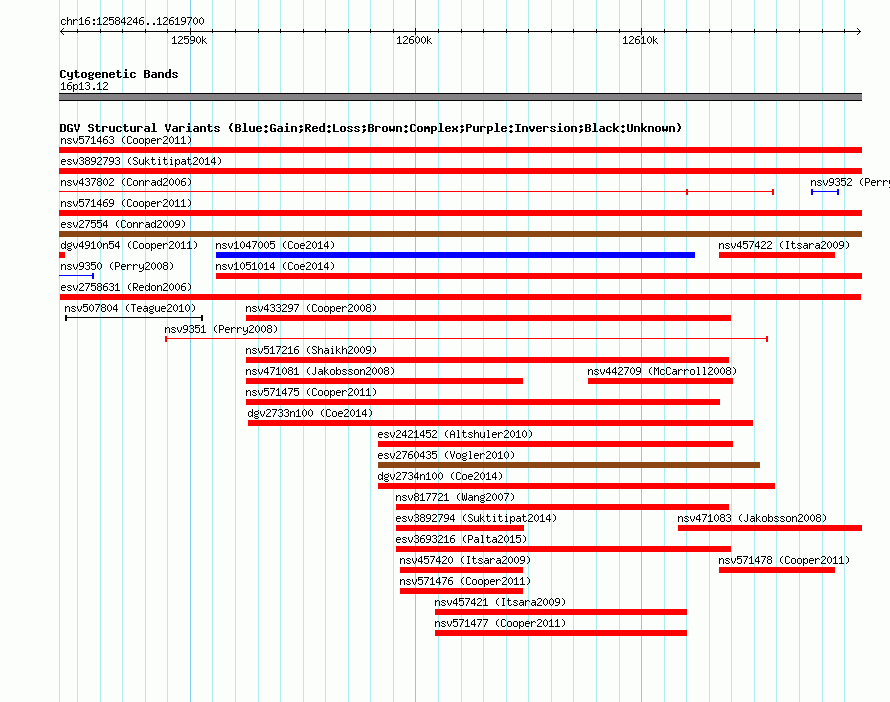The width and height of the screenshot is (890, 702).
Task: Open nsv437802 (Conrad2006) variant label
Action: (126, 182)
